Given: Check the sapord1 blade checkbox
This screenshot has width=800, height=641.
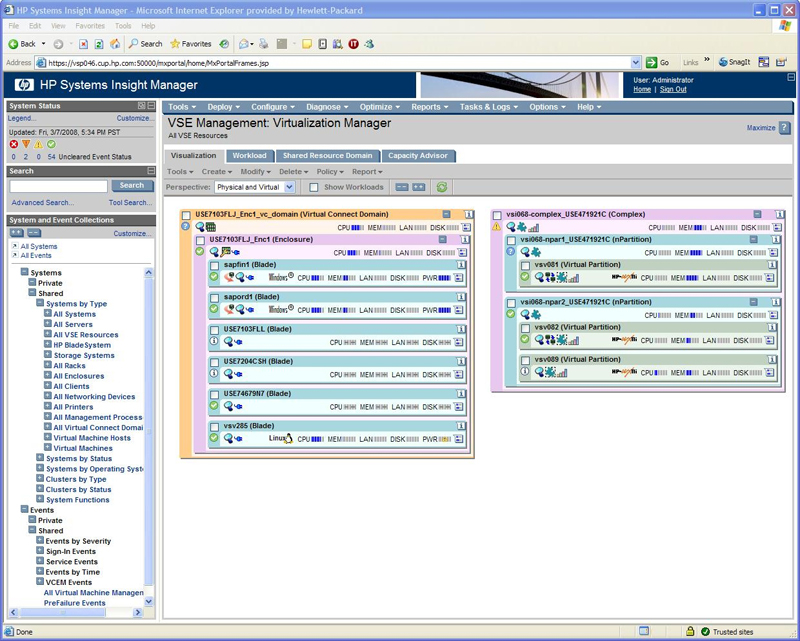Looking at the screenshot, I should point(215,298).
